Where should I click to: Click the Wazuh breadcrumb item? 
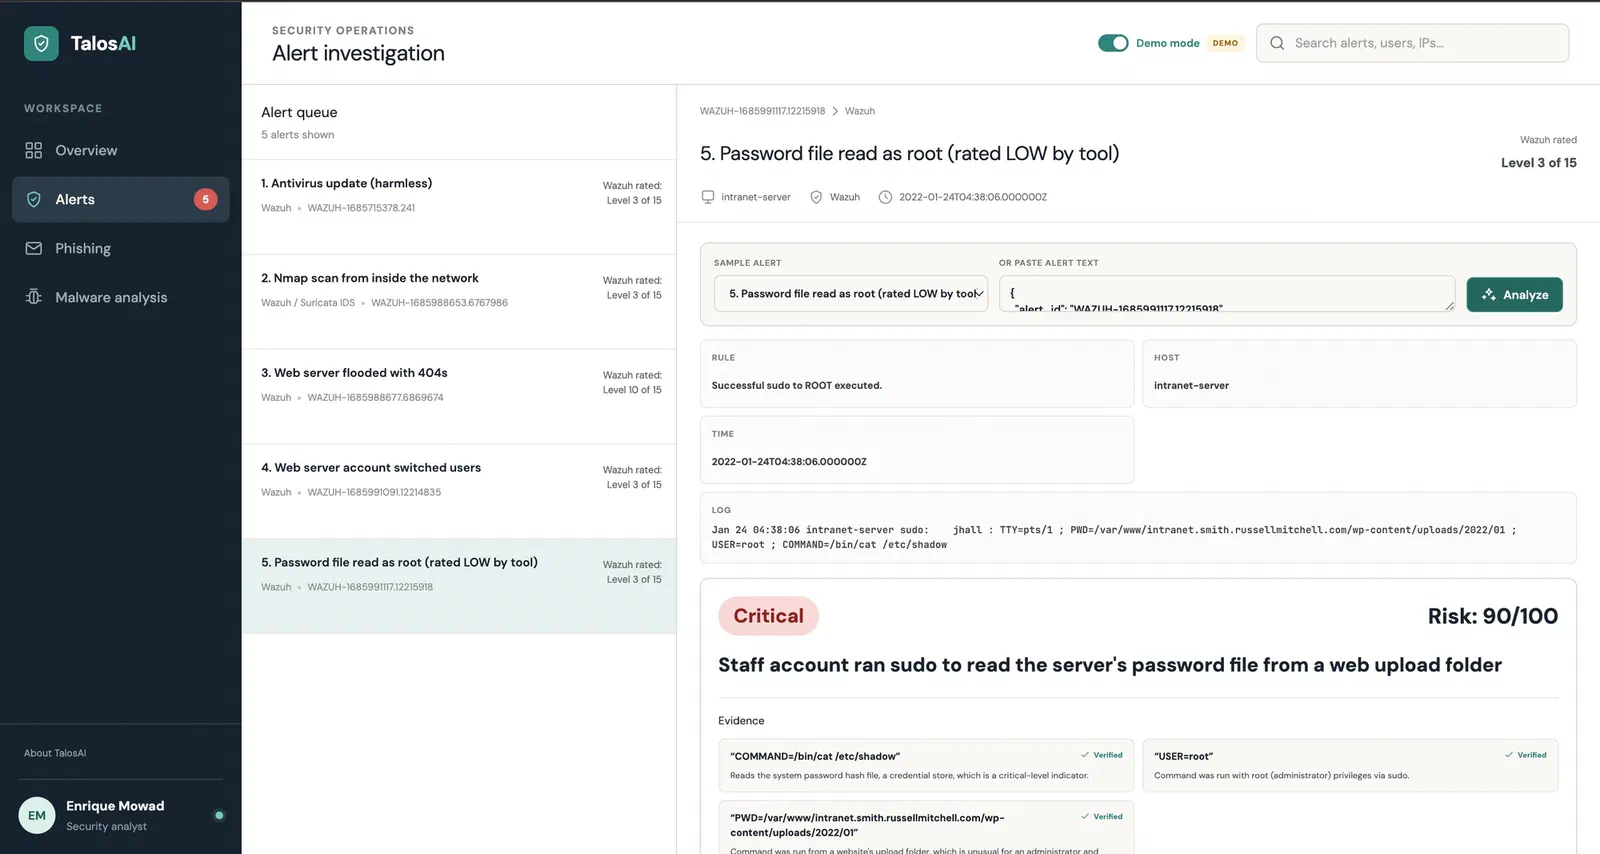pos(860,111)
